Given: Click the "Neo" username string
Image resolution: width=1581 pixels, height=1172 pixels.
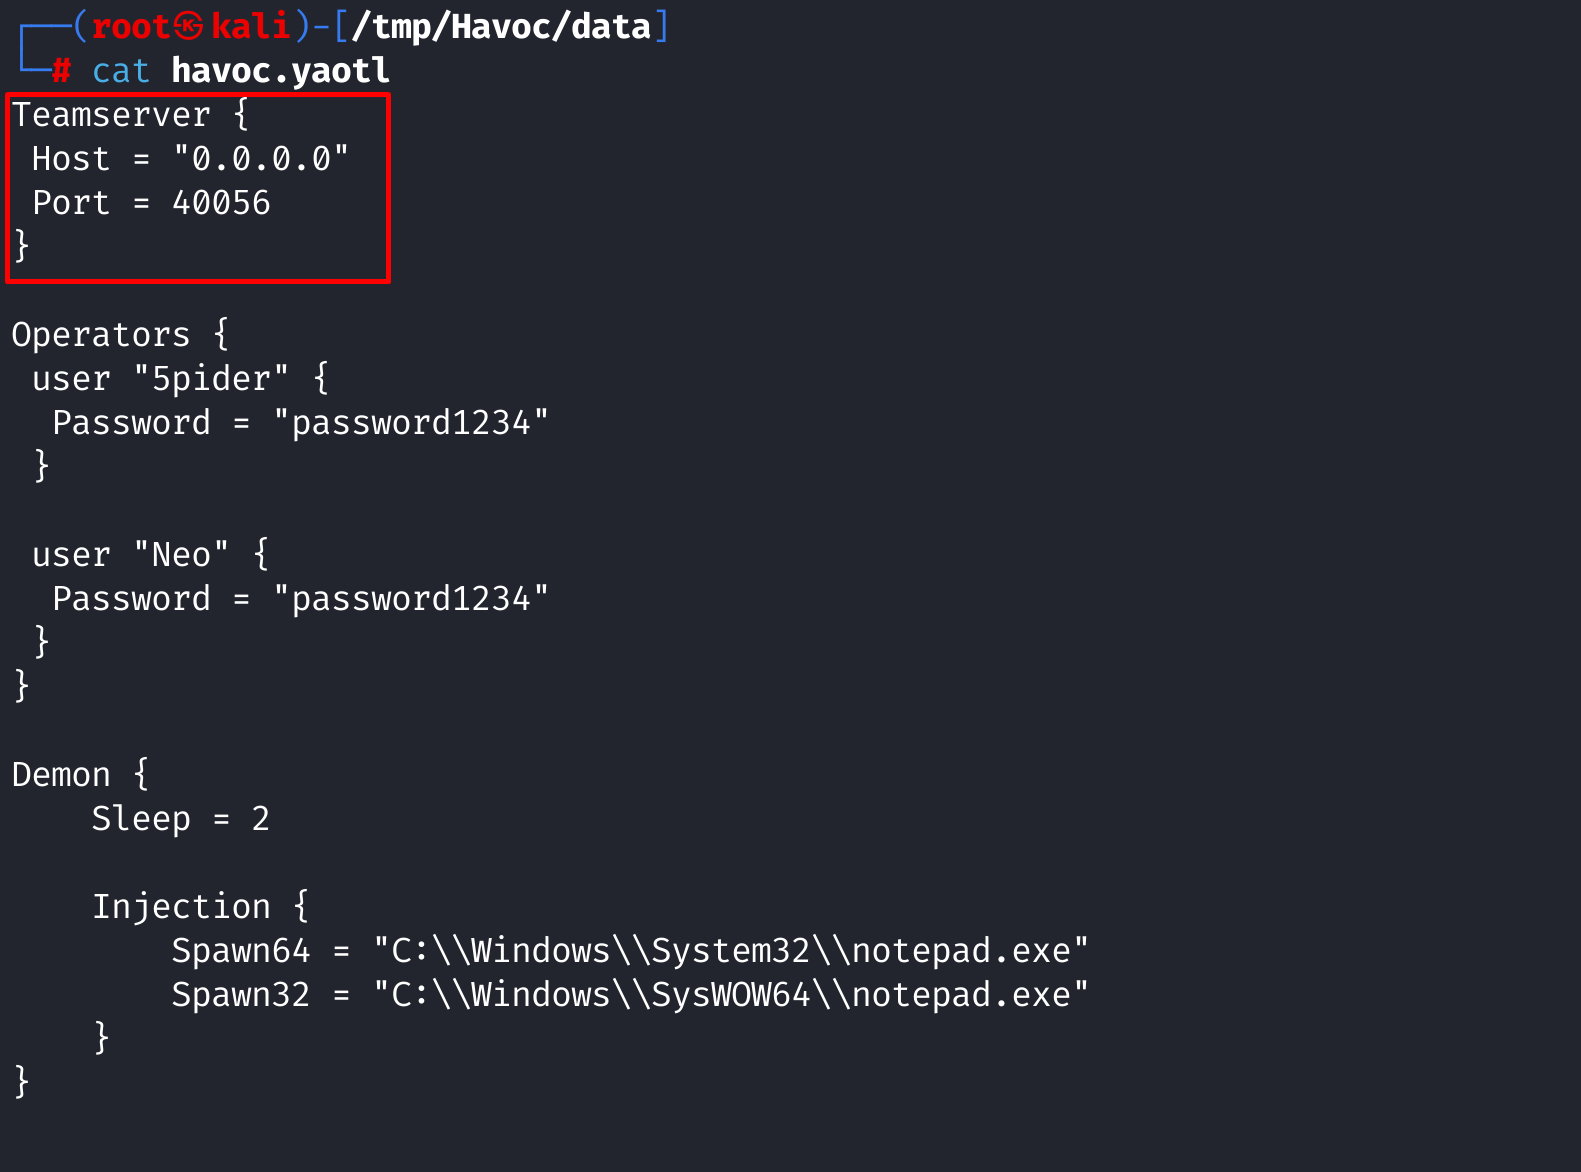Looking at the screenshot, I should pos(181,555).
